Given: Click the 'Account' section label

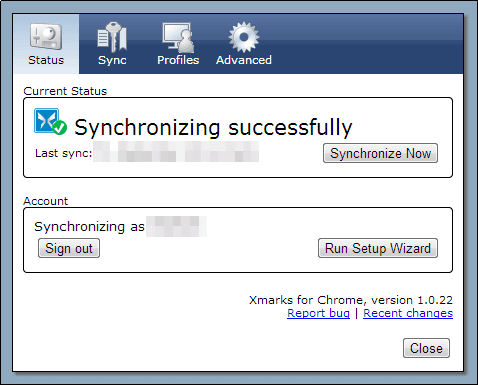Looking at the screenshot, I should point(46,201).
